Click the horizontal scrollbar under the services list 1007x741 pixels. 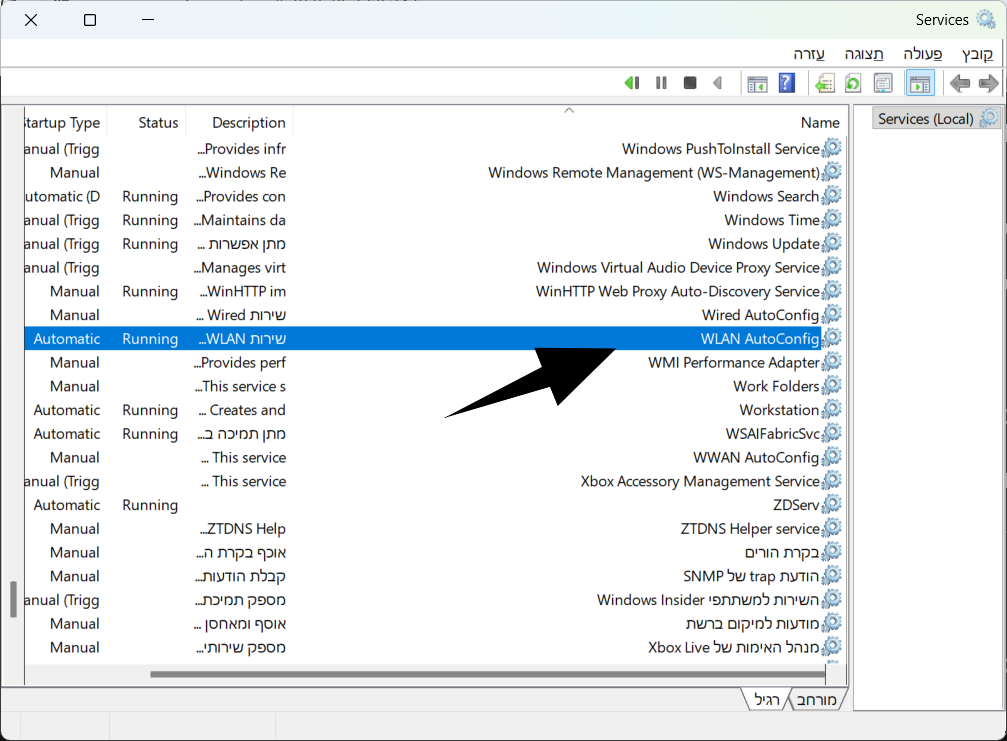pyautogui.click(x=480, y=674)
